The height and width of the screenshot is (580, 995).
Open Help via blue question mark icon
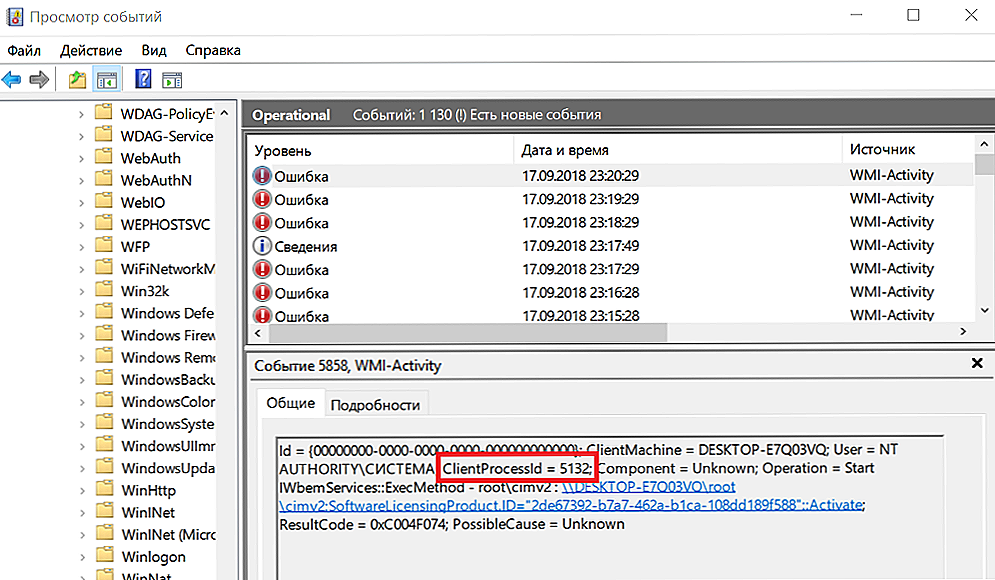[143, 80]
